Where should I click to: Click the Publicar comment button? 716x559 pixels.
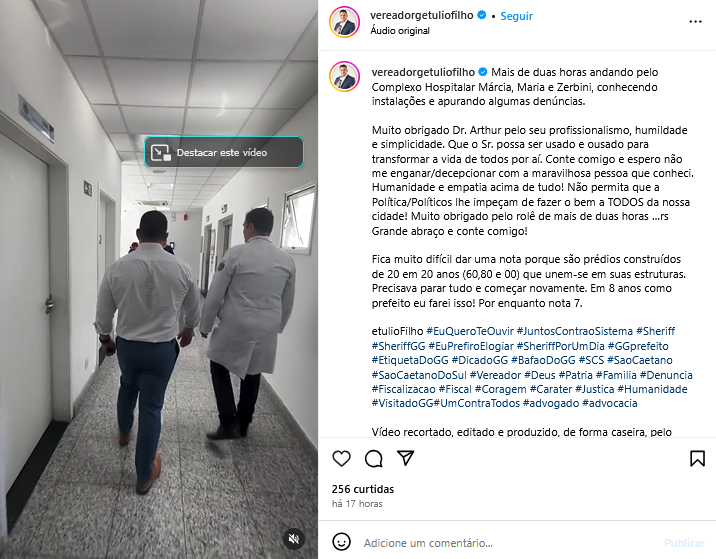[x=684, y=543]
